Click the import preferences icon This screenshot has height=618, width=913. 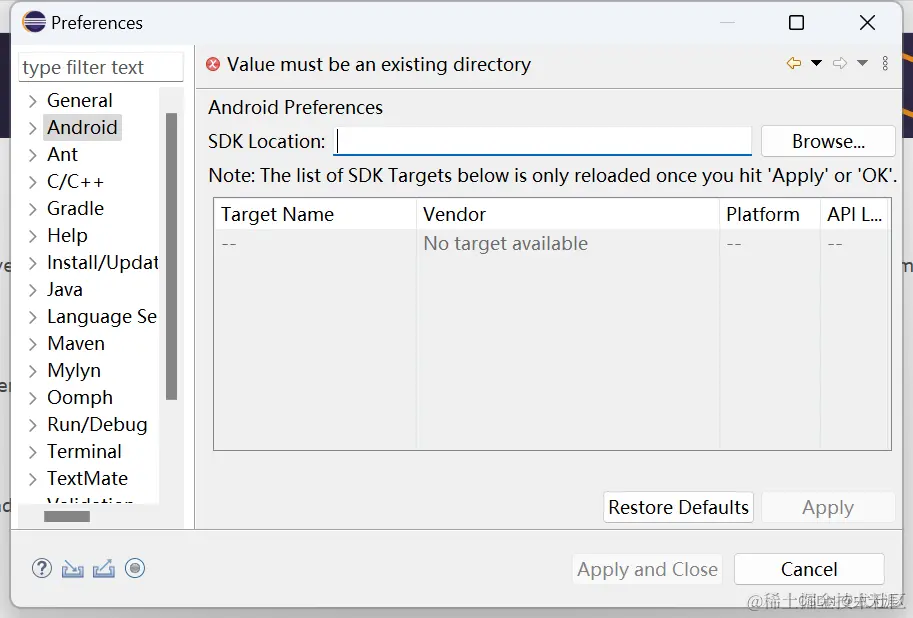click(x=73, y=568)
